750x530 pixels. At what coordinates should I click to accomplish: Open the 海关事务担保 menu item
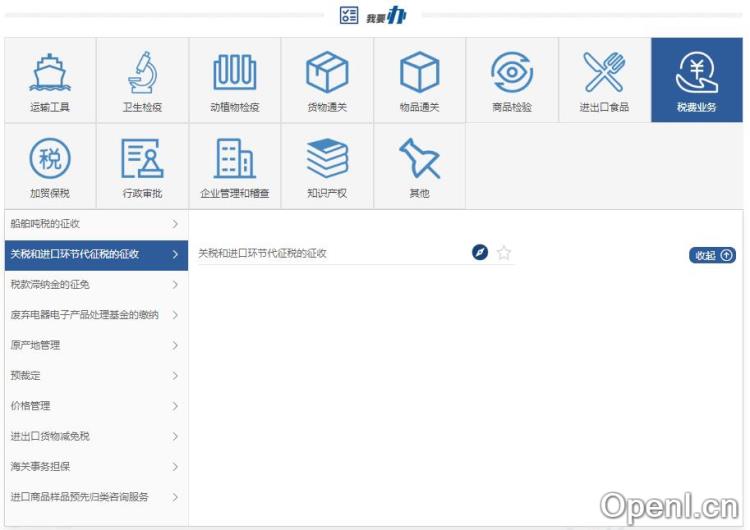tap(96, 466)
